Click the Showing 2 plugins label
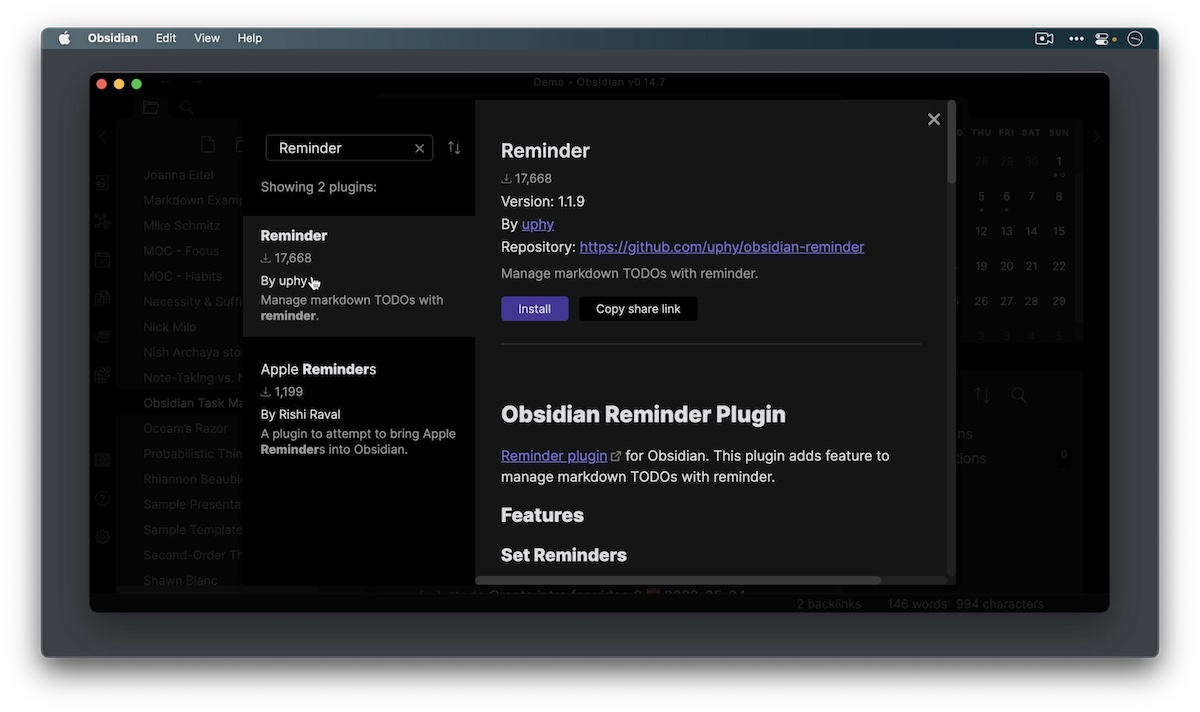This screenshot has width=1200, height=712. 319,187
